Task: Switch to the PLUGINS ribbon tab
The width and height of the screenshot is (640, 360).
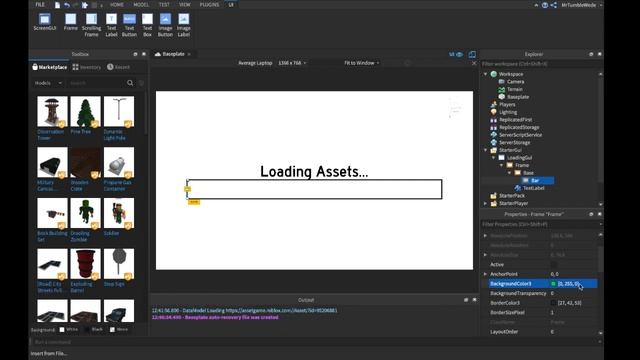Action: click(x=209, y=4)
